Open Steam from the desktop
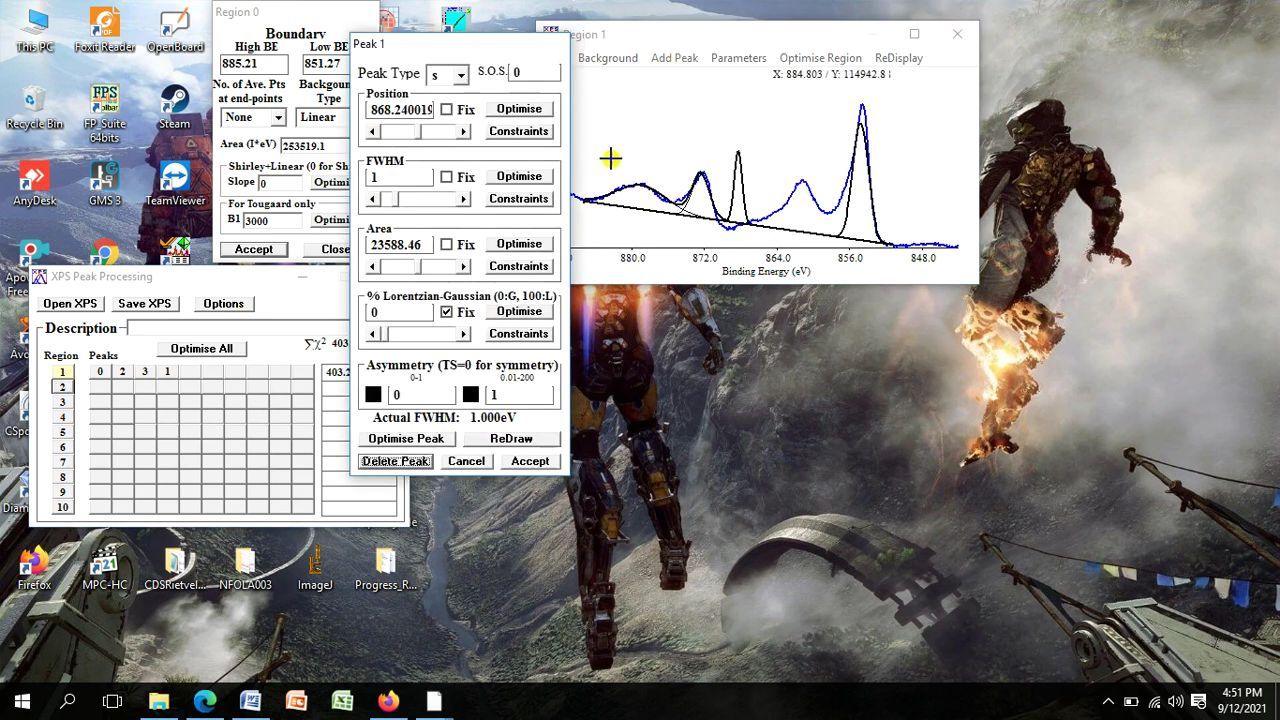The image size is (1280, 720). click(175, 107)
